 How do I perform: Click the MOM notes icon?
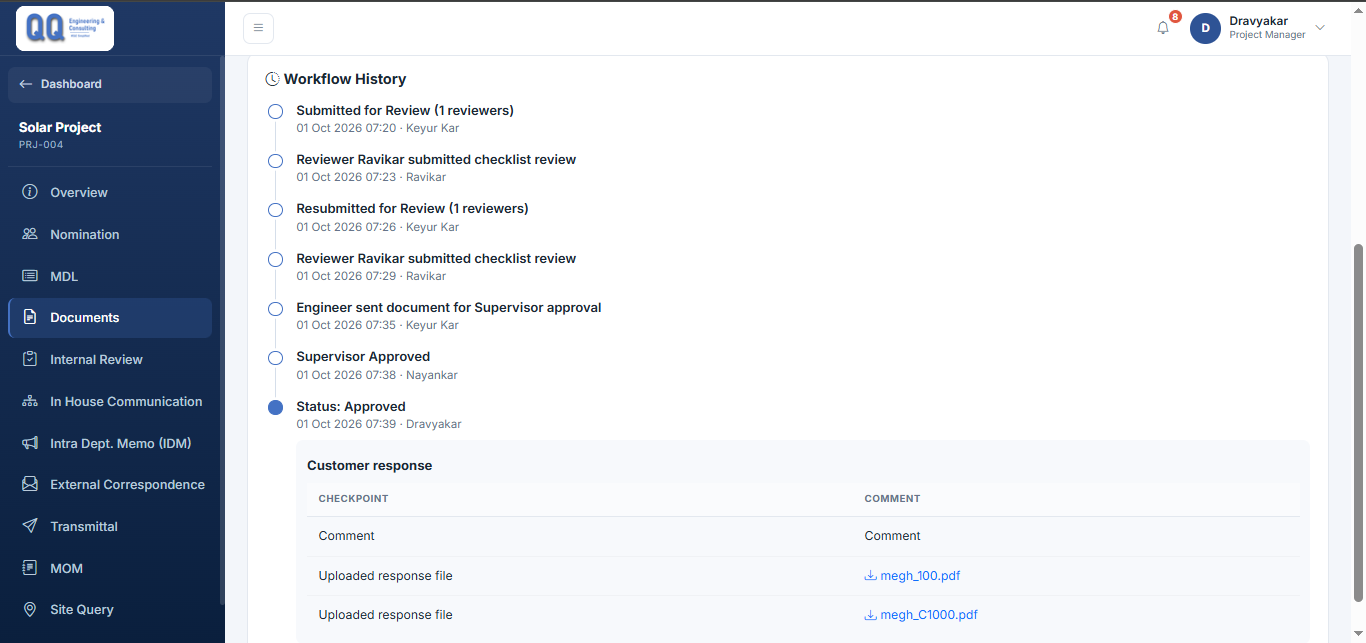pyautogui.click(x=30, y=568)
